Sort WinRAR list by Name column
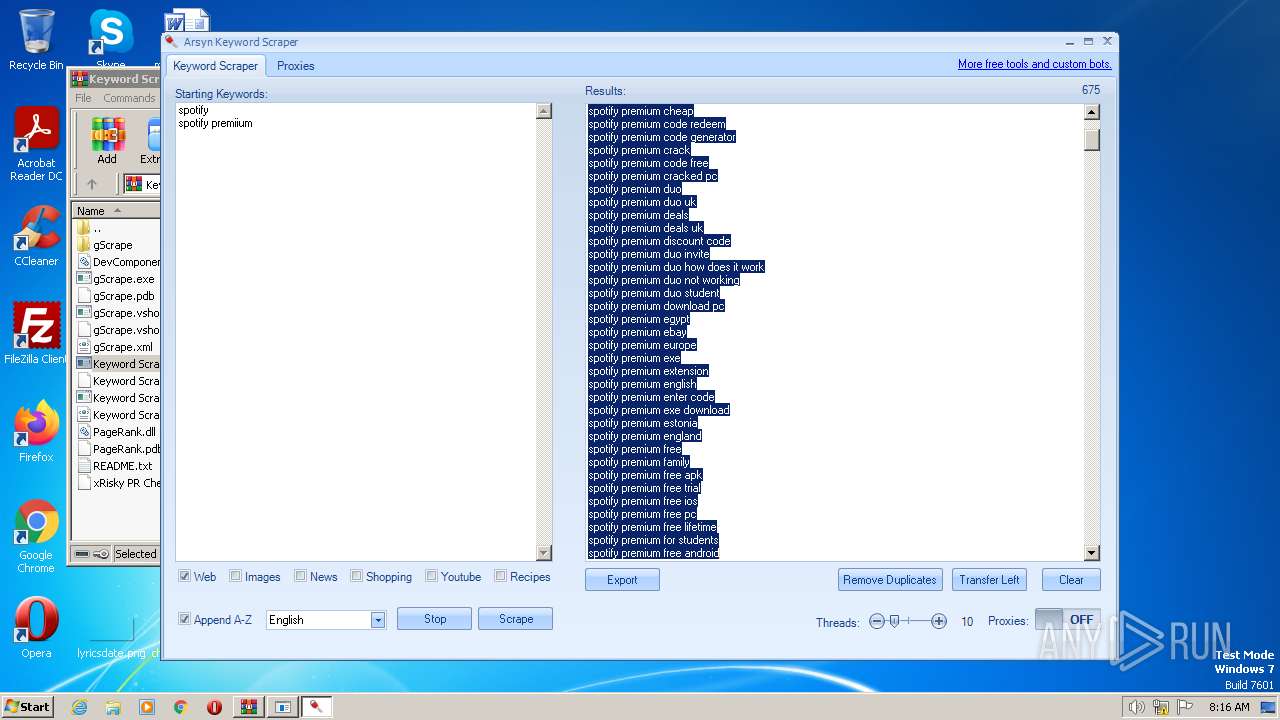The width and height of the screenshot is (1280, 720). point(116,211)
